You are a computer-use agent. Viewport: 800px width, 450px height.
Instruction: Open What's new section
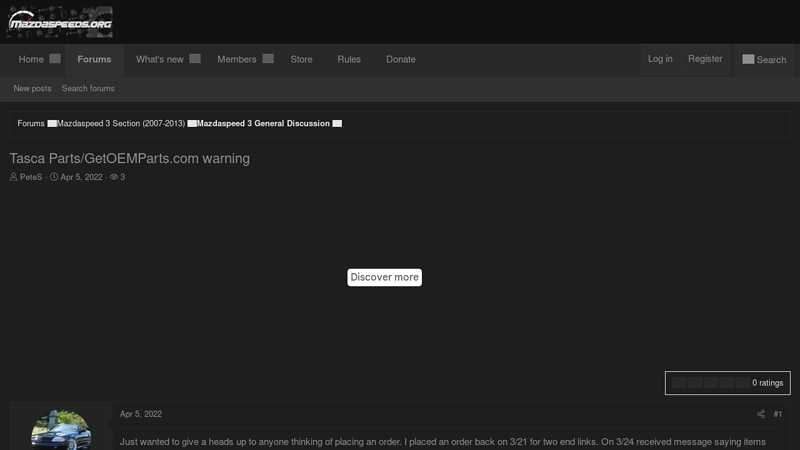(160, 59)
